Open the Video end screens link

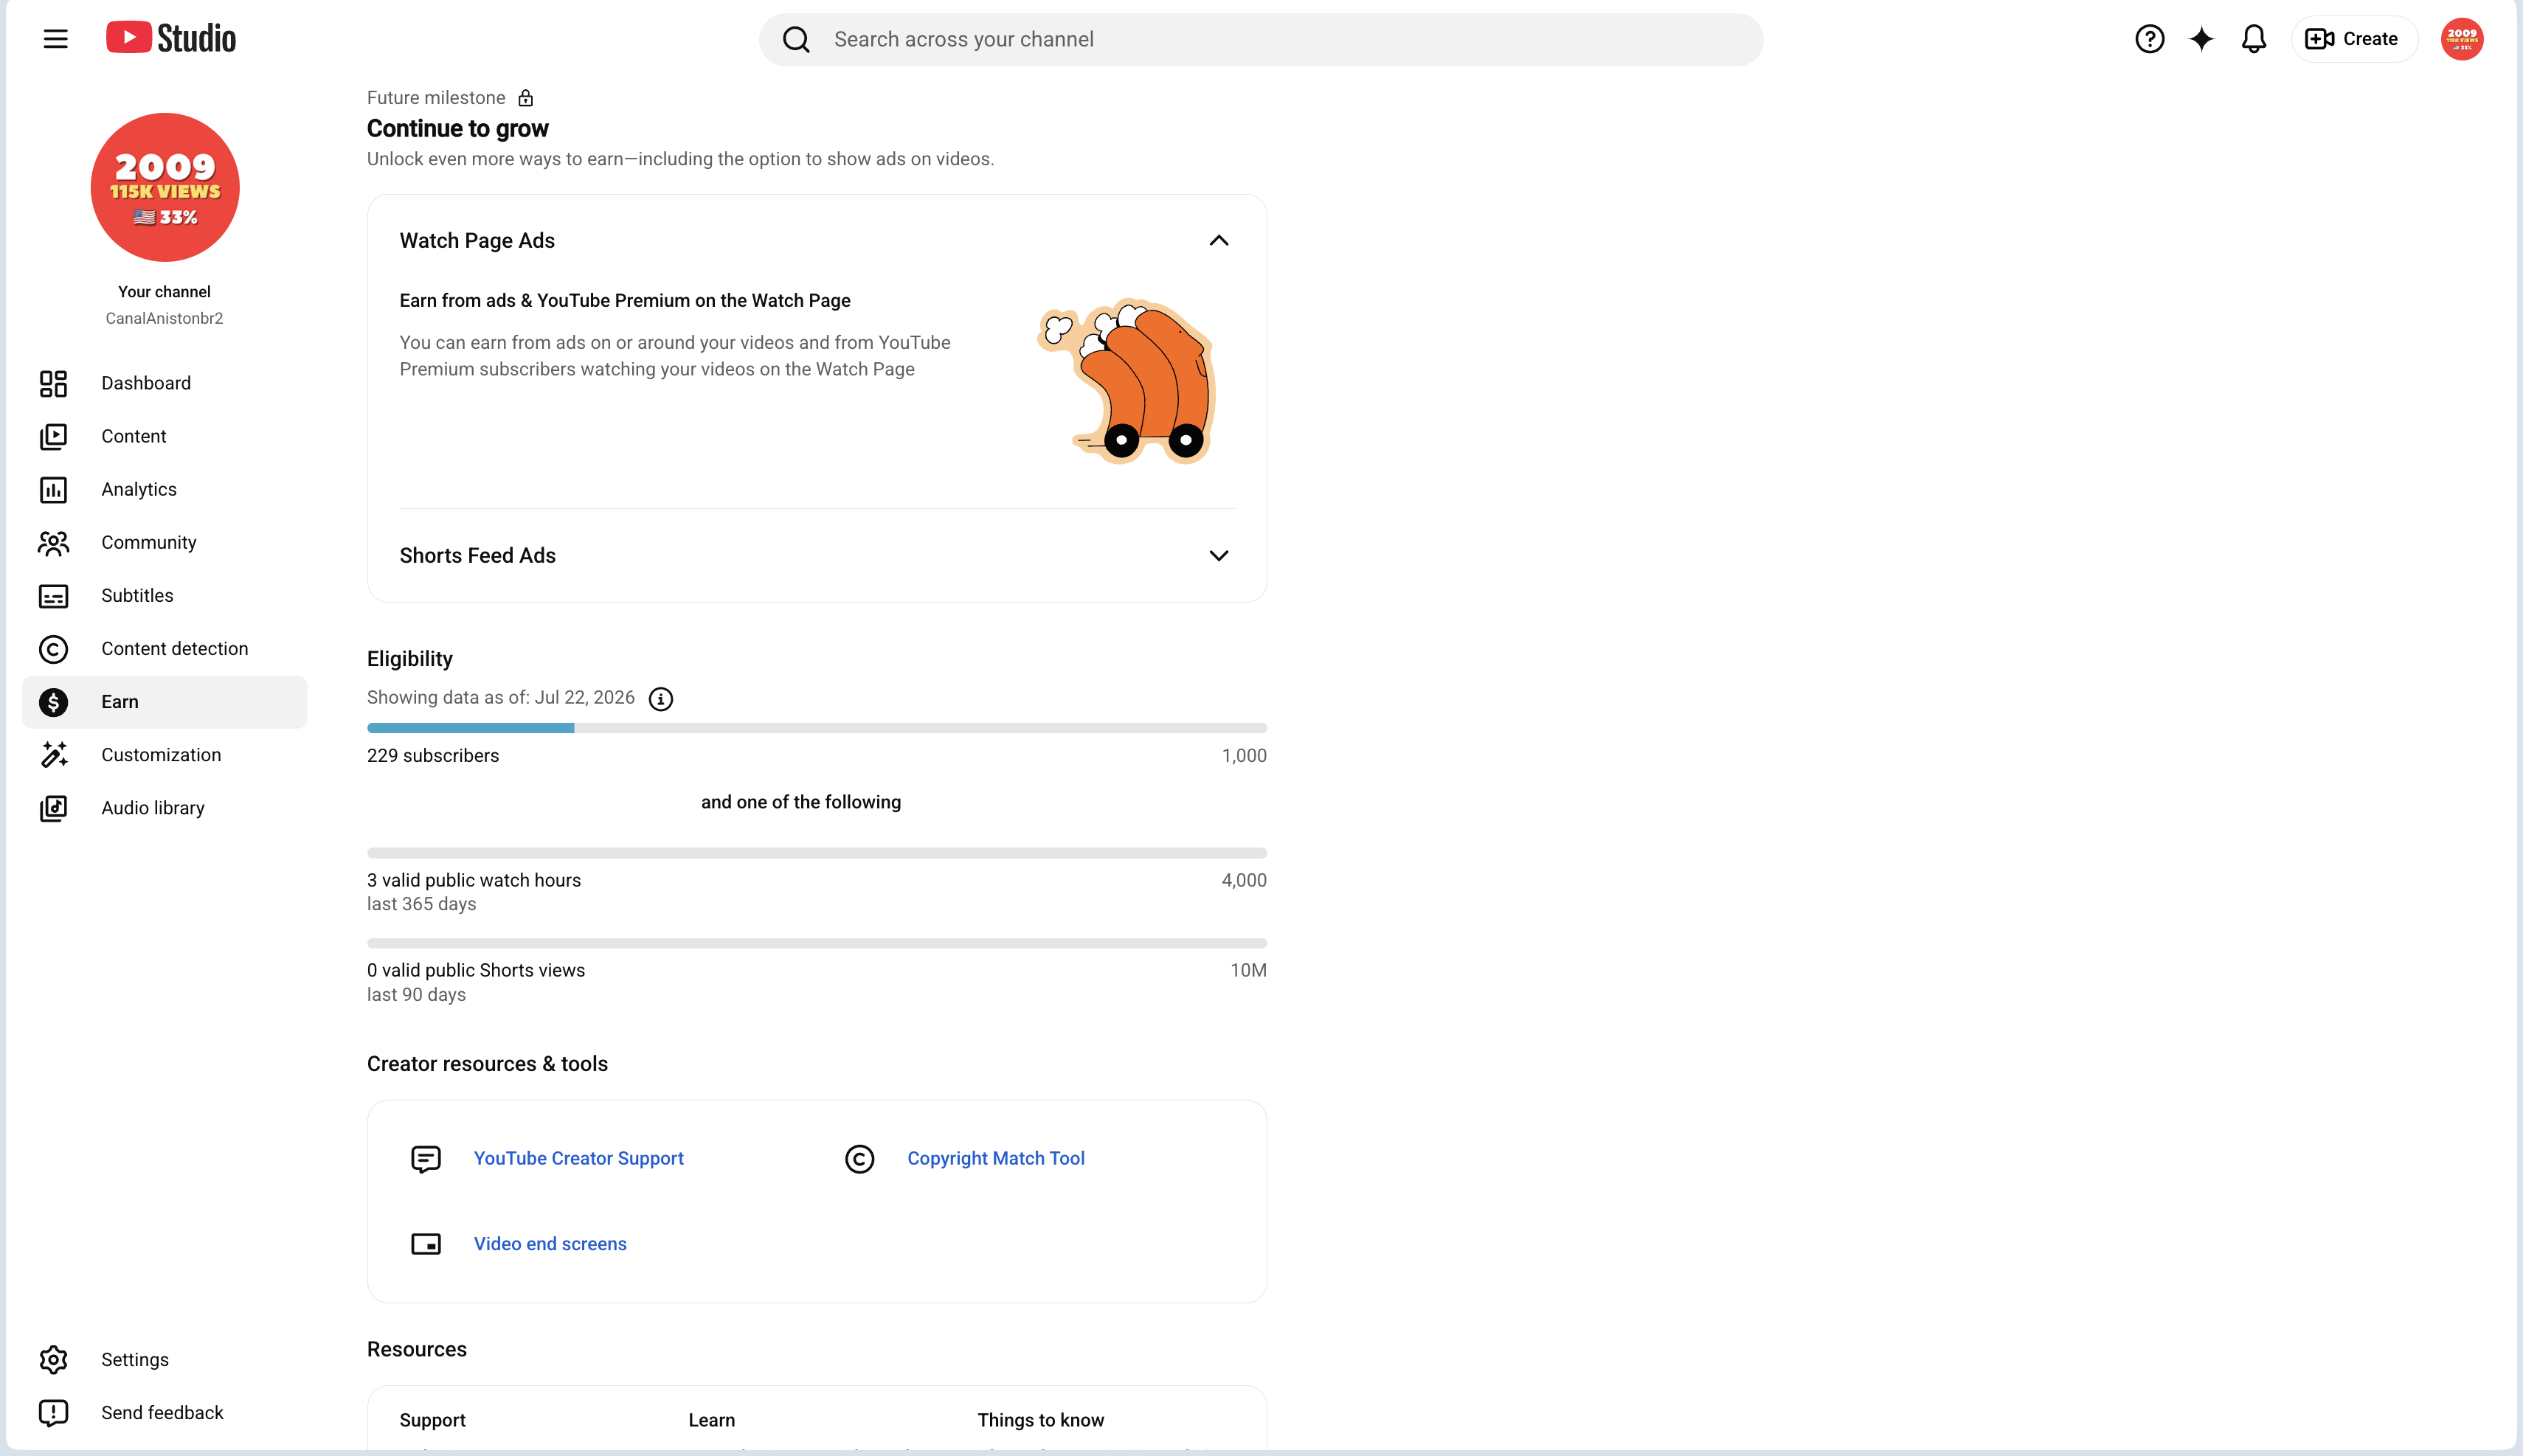click(x=550, y=1243)
